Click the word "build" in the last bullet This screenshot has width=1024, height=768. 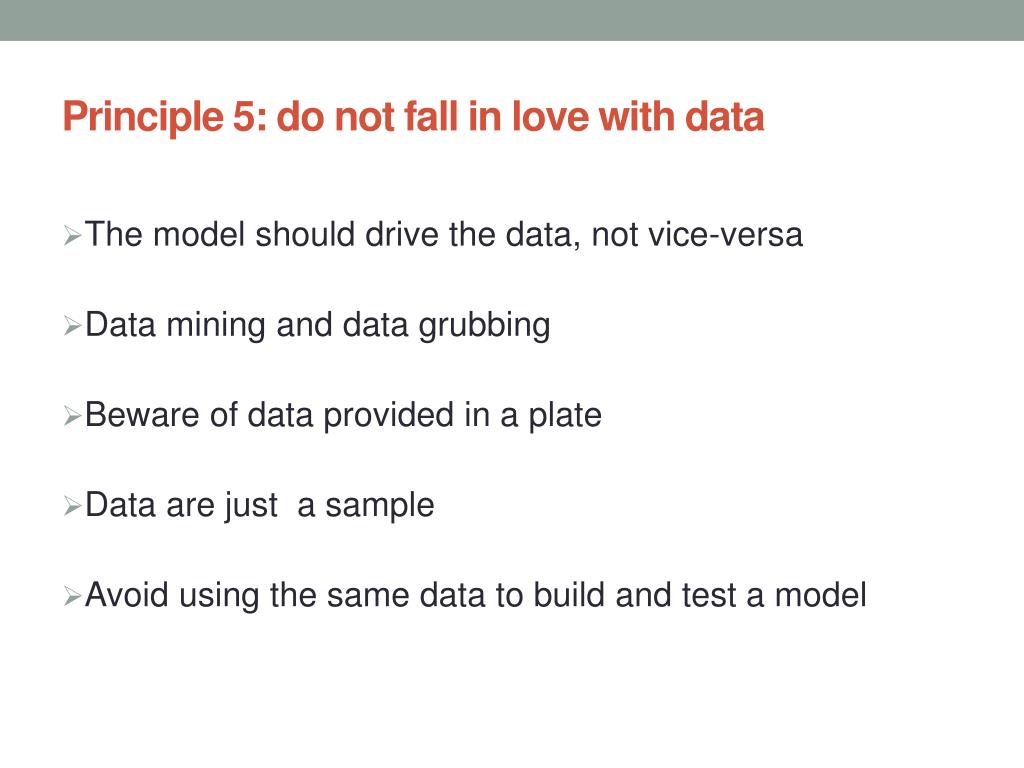[x=569, y=595]
